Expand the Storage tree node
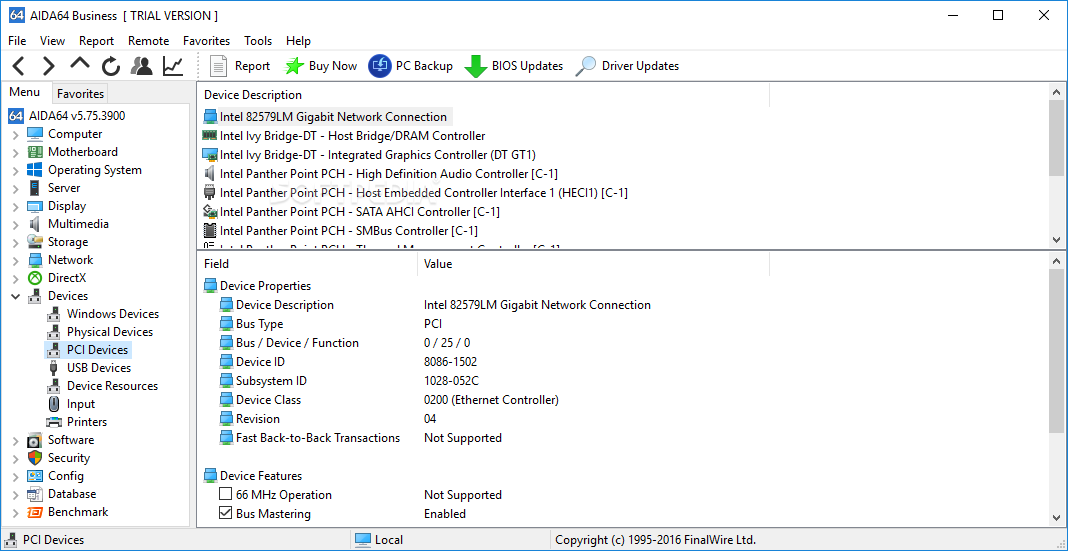 pyautogui.click(x=16, y=242)
